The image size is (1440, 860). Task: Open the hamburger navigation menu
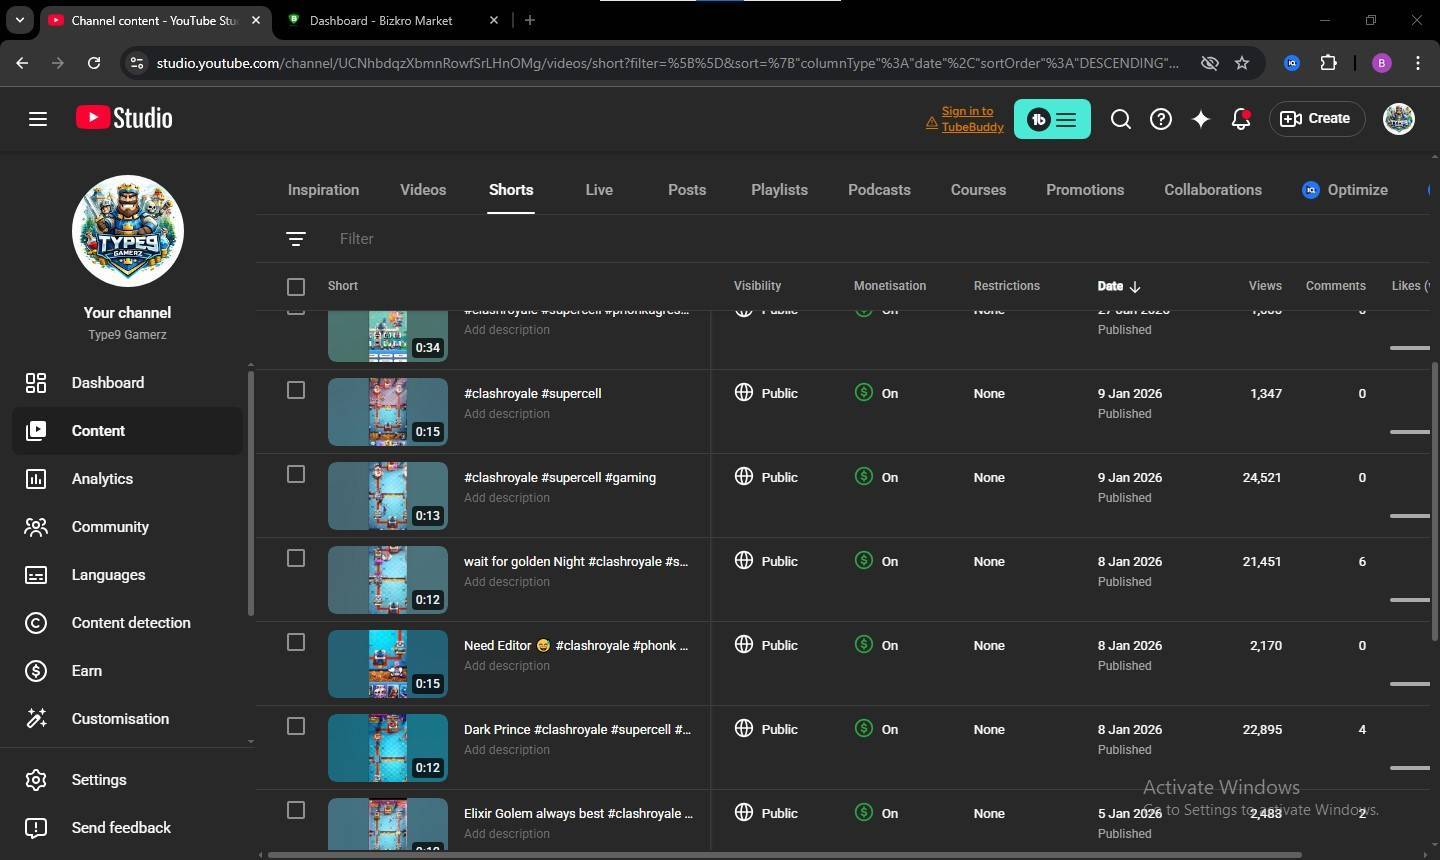38,119
